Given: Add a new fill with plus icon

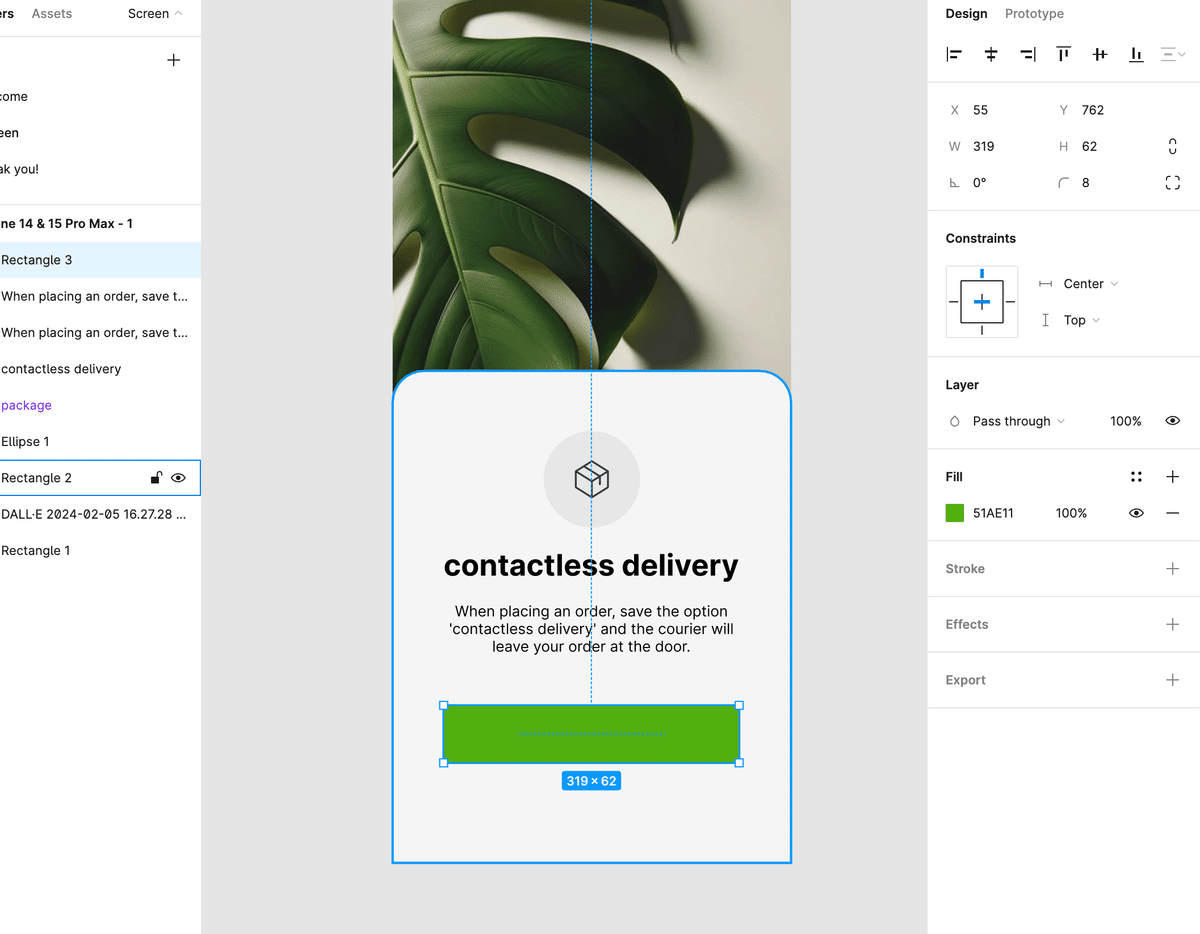Looking at the screenshot, I should point(1173,477).
